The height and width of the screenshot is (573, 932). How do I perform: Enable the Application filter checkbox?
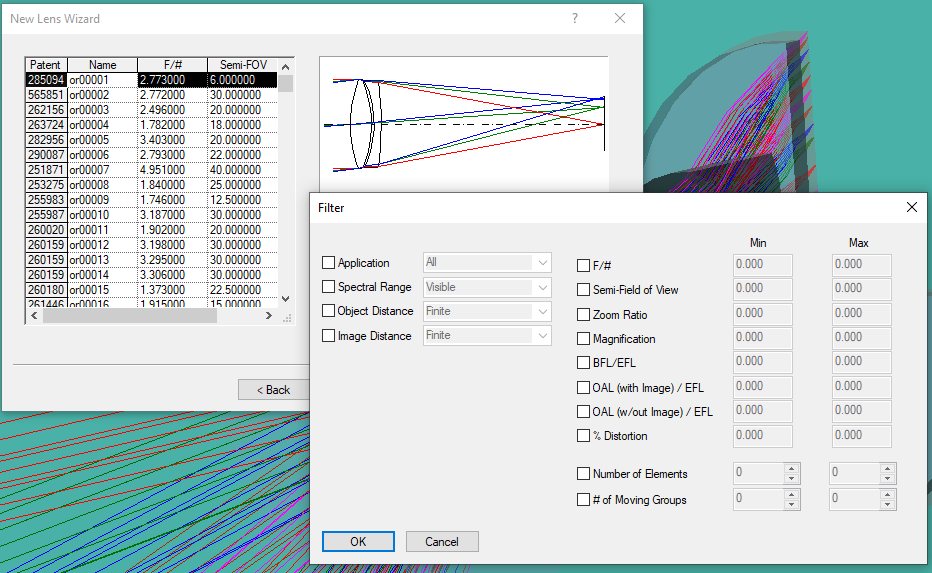coord(329,263)
